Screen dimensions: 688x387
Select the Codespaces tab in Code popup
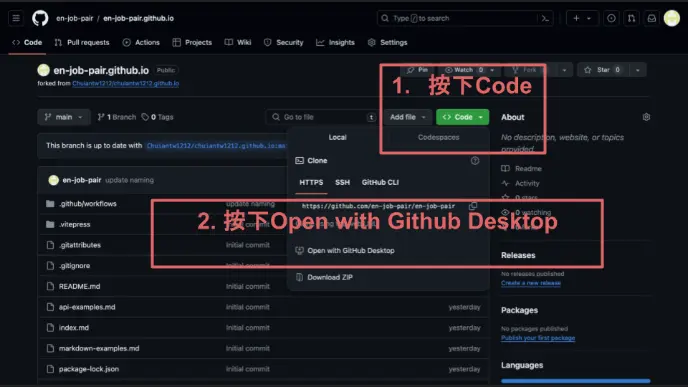coord(438,137)
